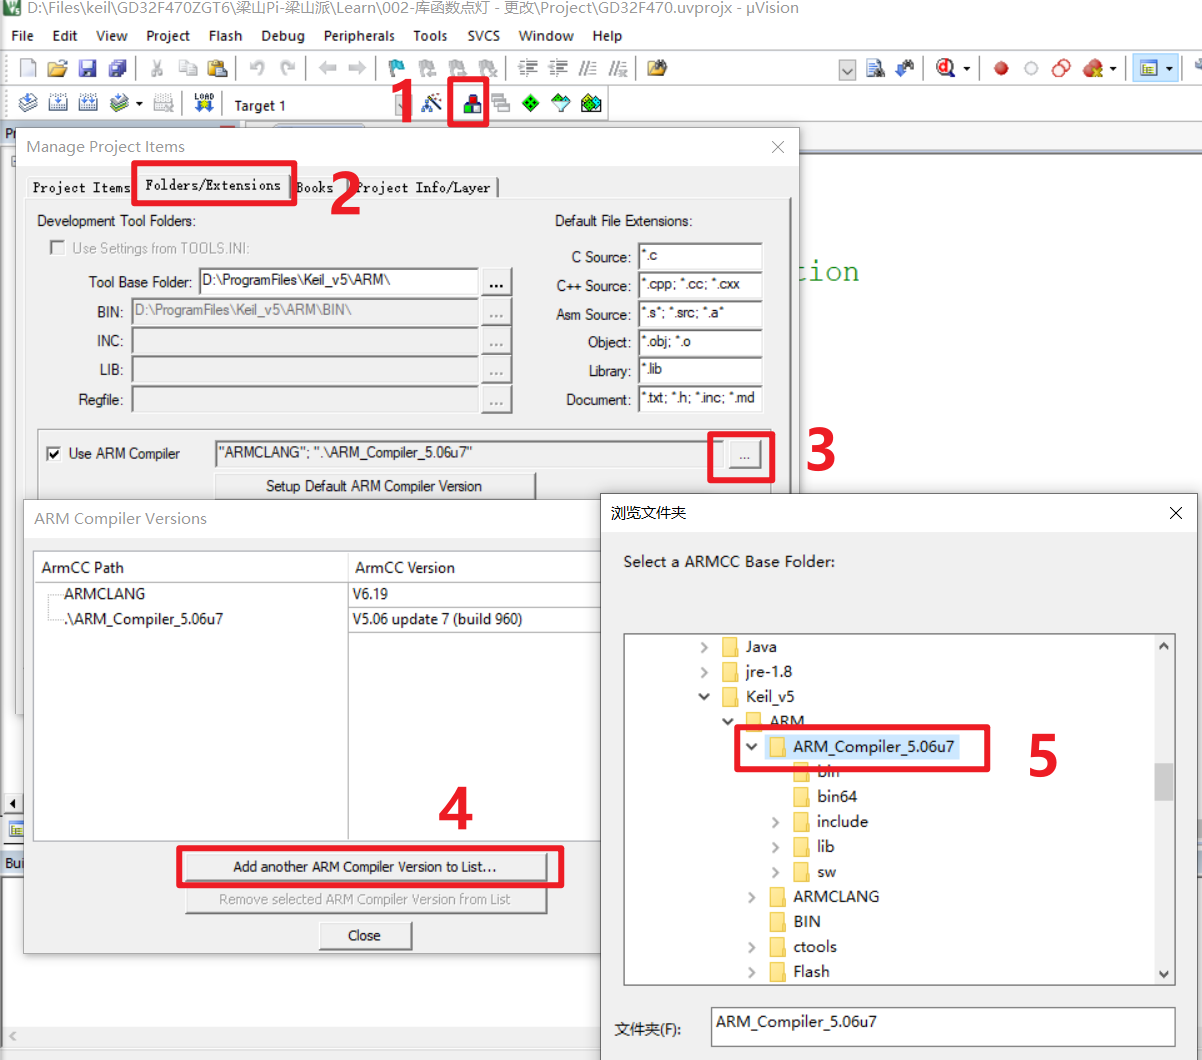1202x1060 pixels.
Task: Open the File menu
Action: pos(22,35)
